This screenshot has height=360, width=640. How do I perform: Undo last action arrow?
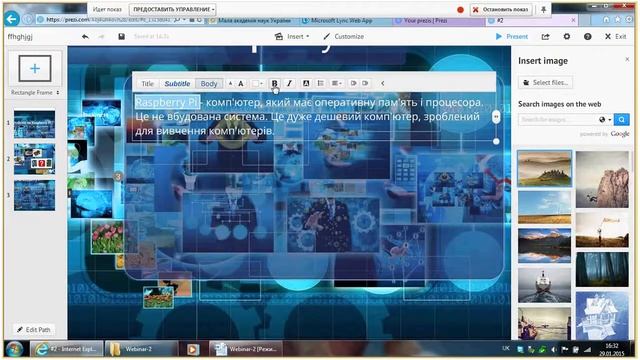tap(85, 37)
